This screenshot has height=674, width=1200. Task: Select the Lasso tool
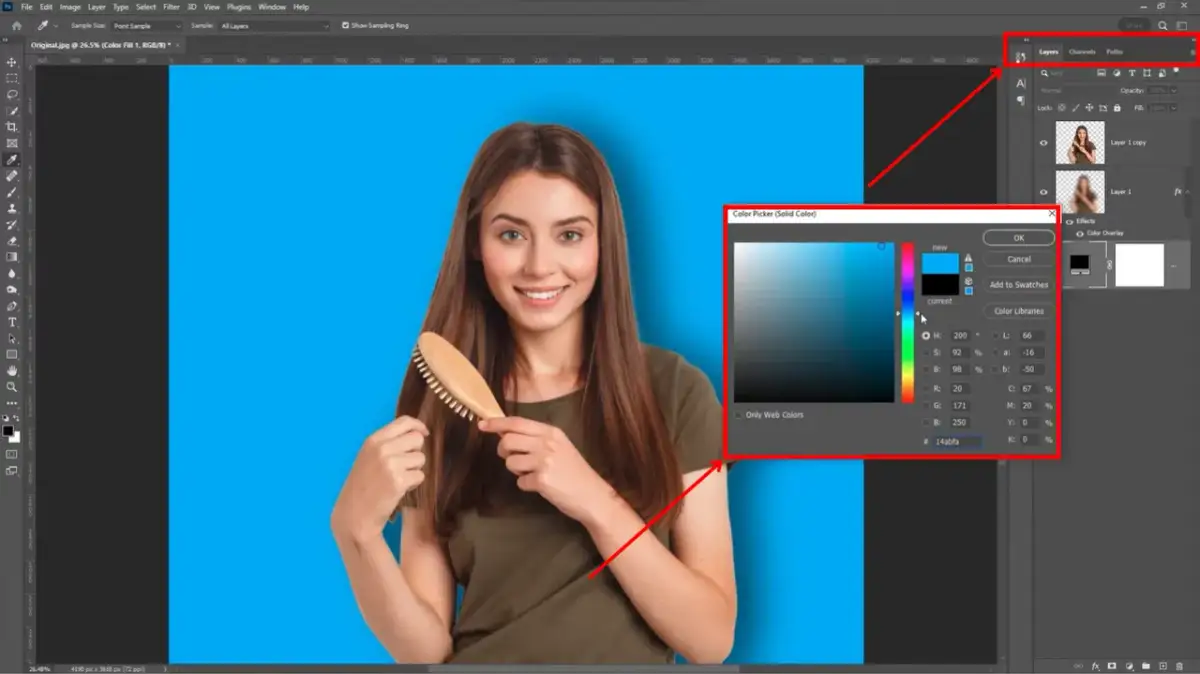(12, 91)
